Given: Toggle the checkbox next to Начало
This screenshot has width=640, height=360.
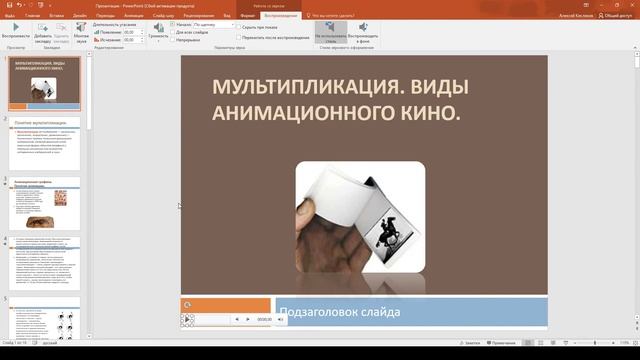Looking at the screenshot, I should tap(172, 24).
